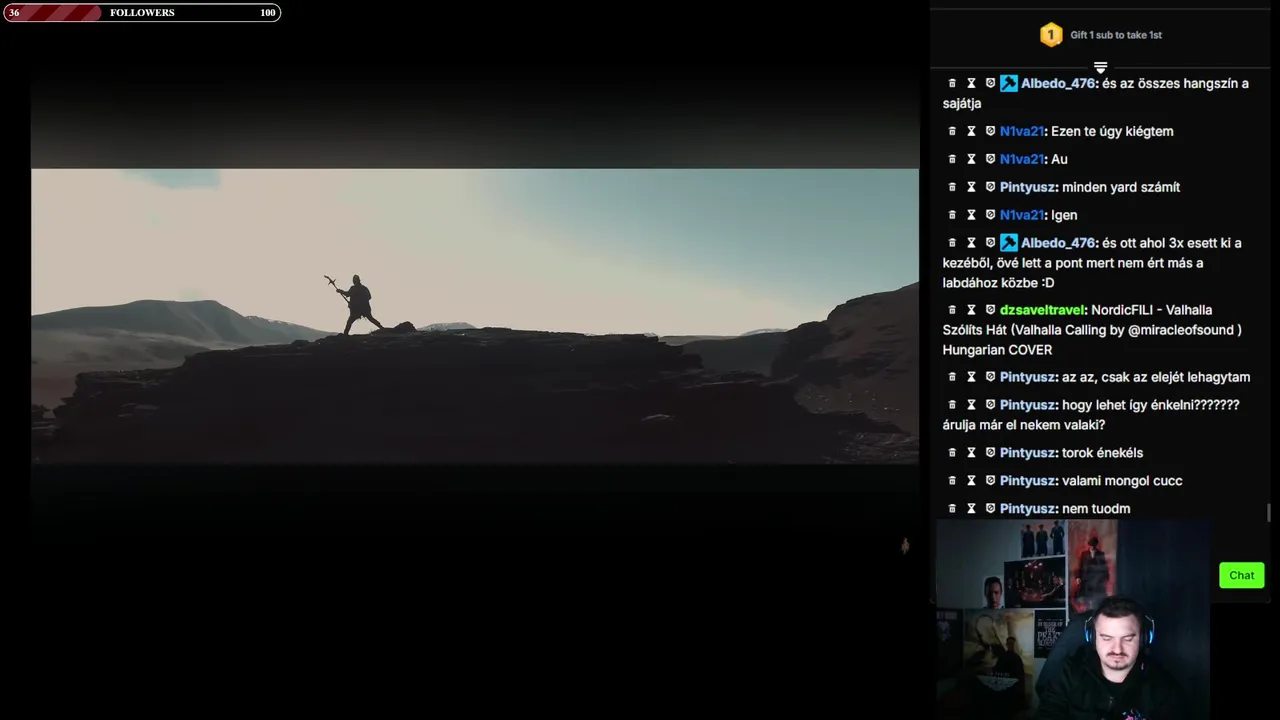Delete N1va21's "Ezen te úgy kiégtem" message
This screenshot has height=720, width=1280.
coord(952,131)
